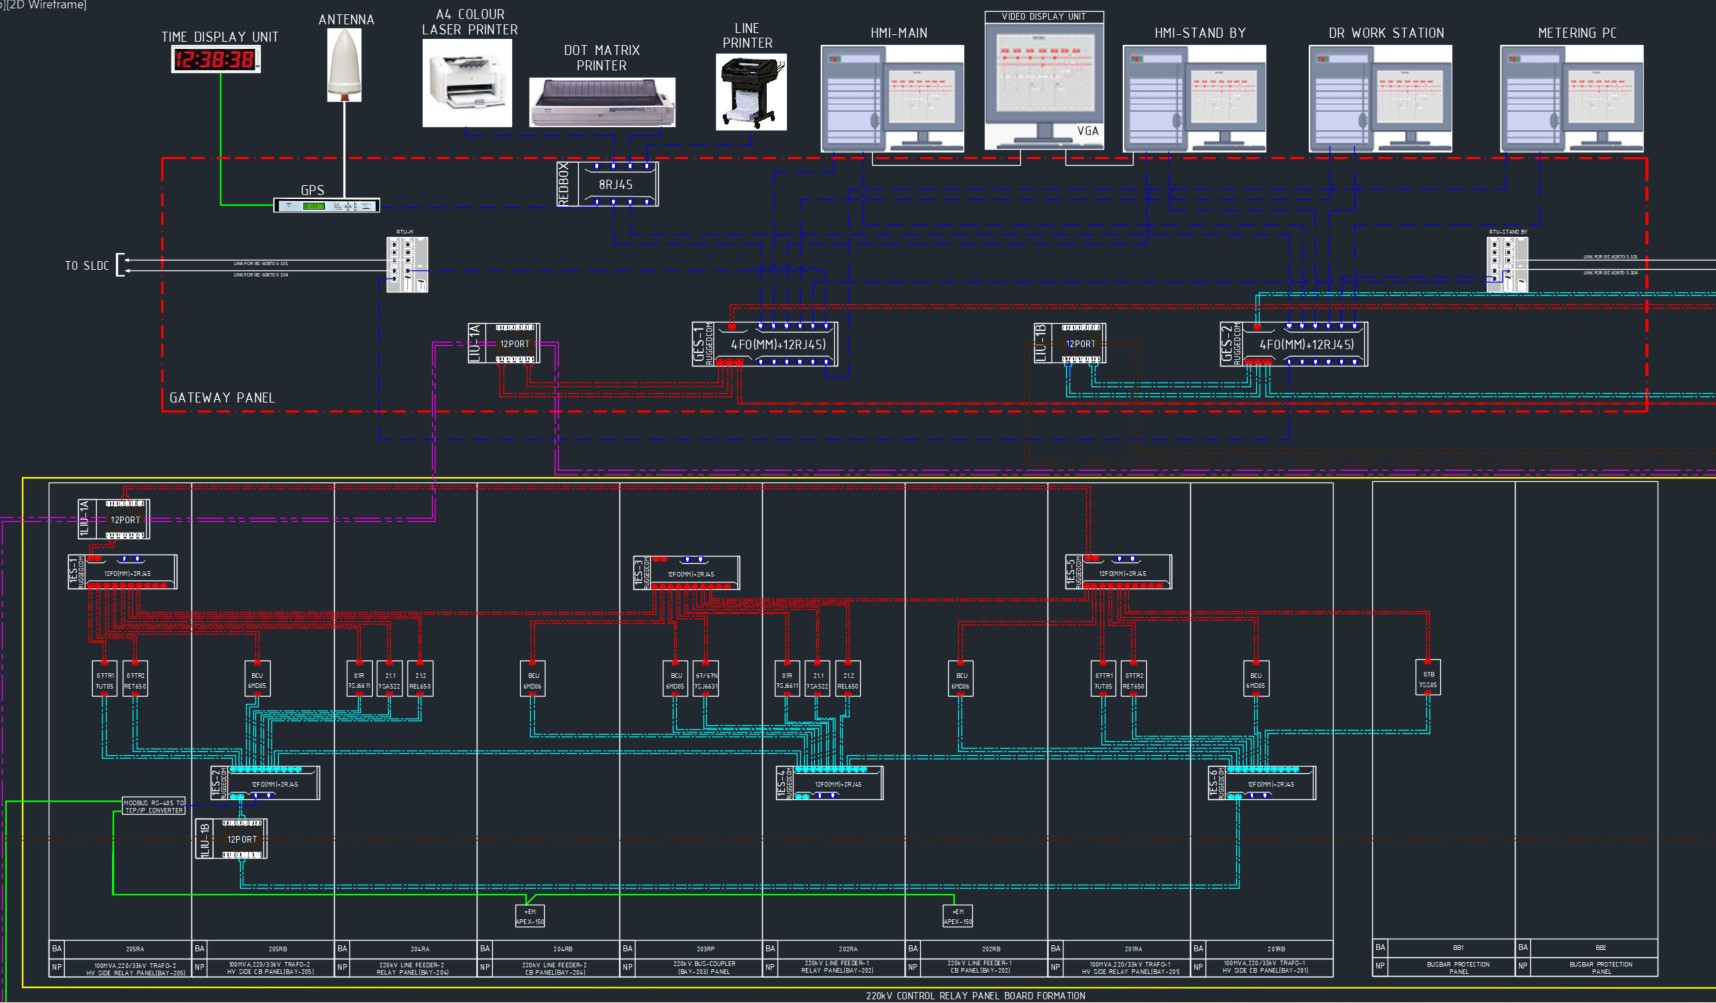Select the 1ES-6 Ruggedcom switch block
This screenshot has width=1716, height=1003.
(1262, 783)
